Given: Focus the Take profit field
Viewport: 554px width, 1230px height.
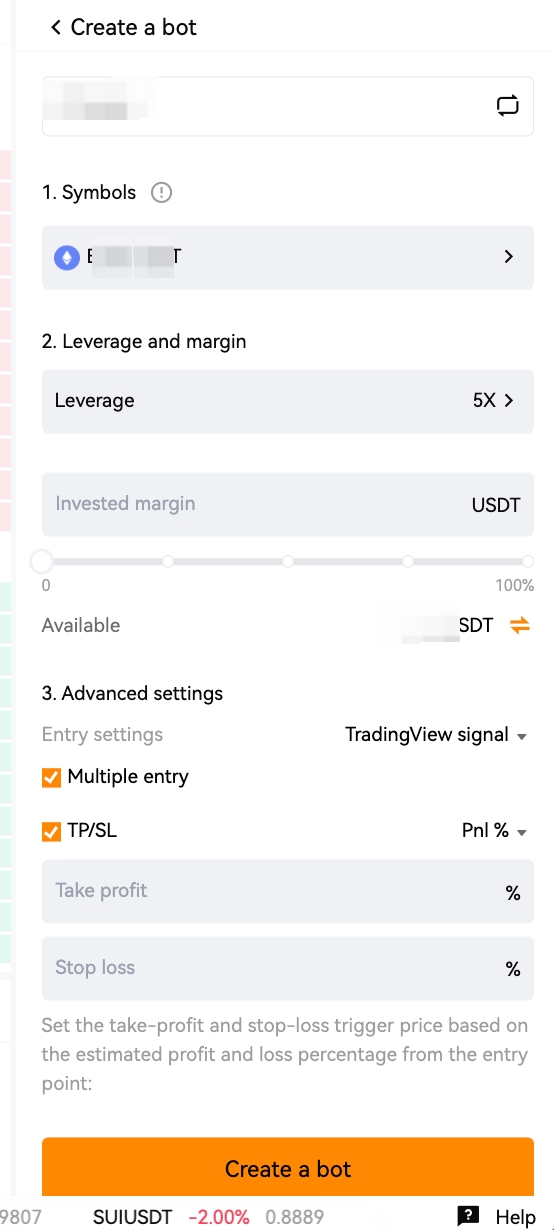Looking at the screenshot, I should point(288,891).
